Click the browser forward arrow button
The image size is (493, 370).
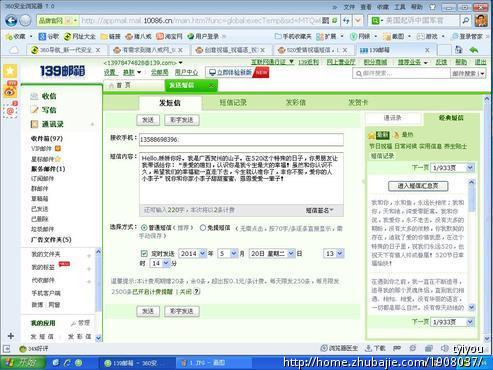pos(25,21)
